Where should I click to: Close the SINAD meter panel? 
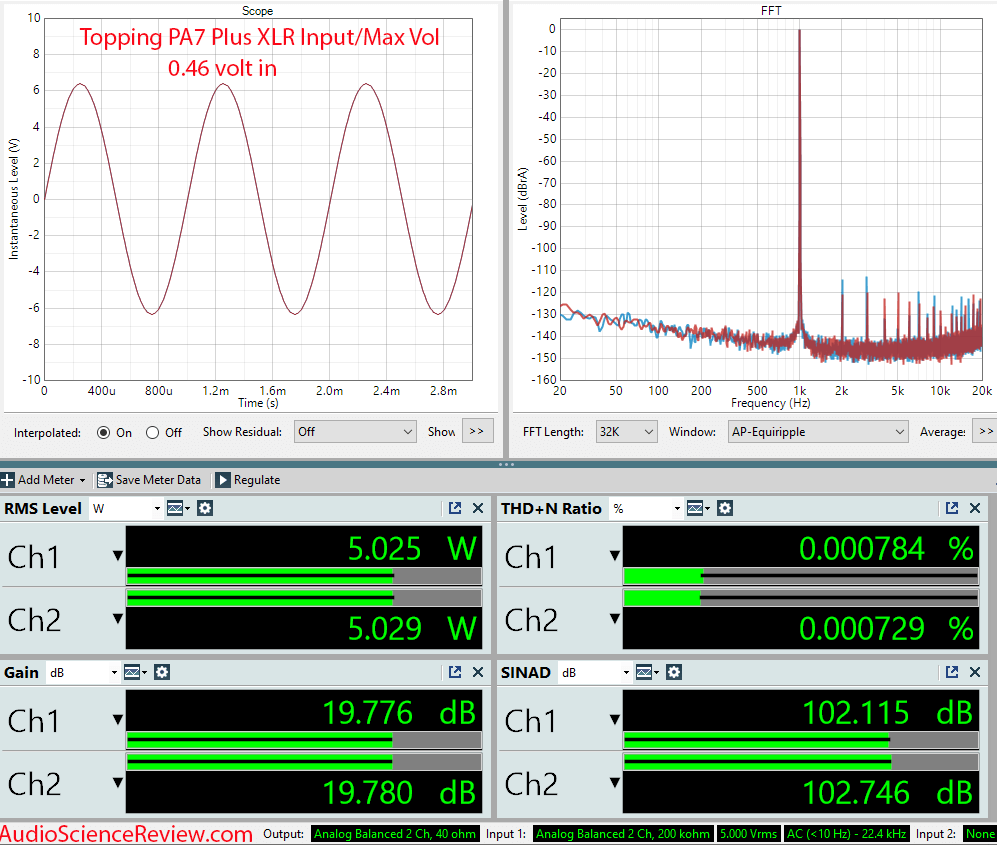click(x=975, y=672)
